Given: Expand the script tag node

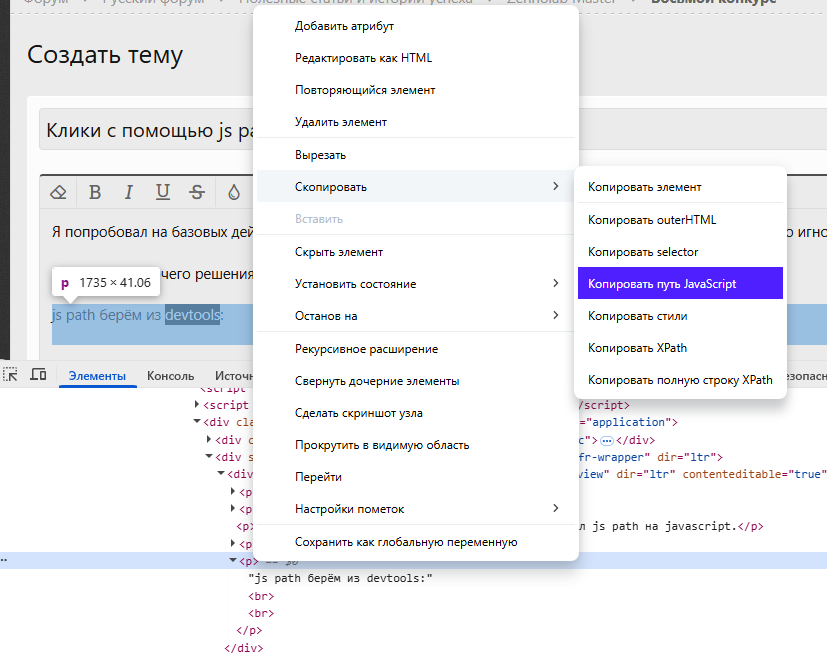Looking at the screenshot, I should [x=197, y=405].
